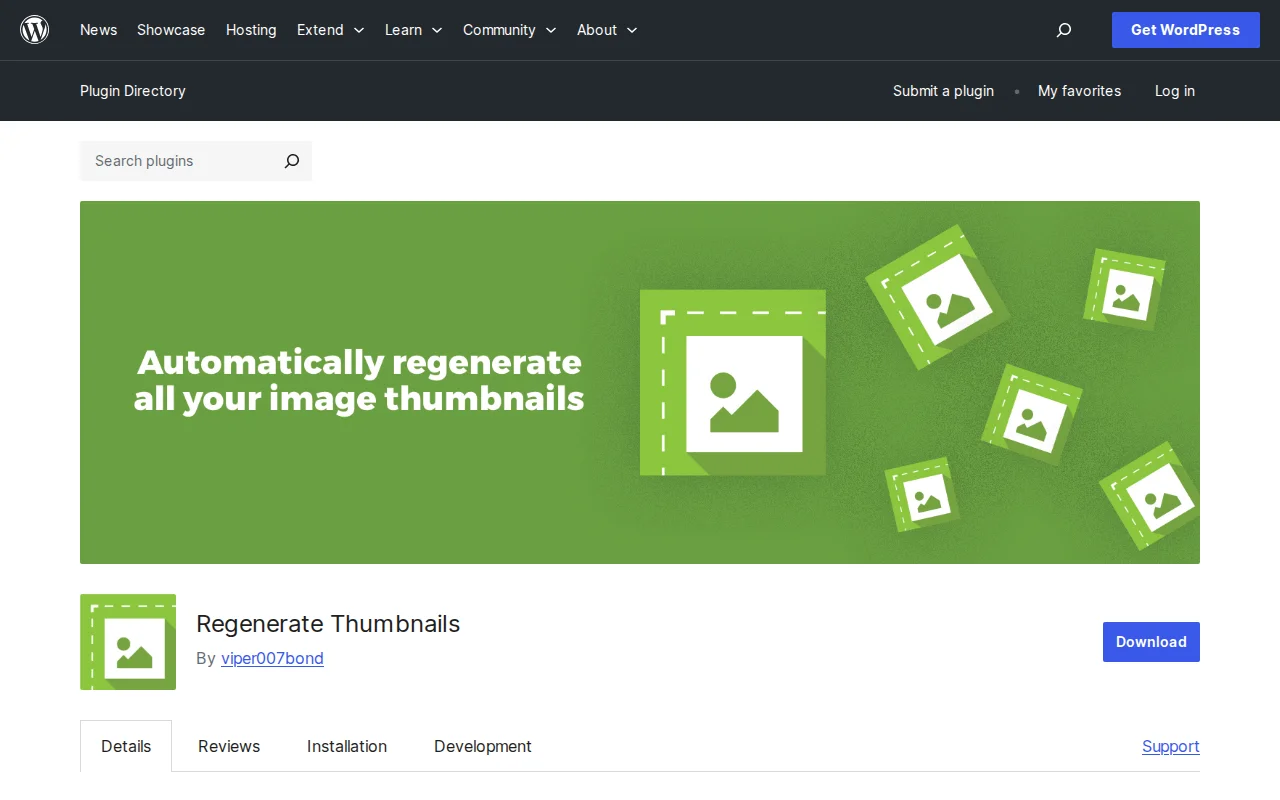Switch to the Reviews tab
The height and width of the screenshot is (800, 1280).
click(x=228, y=746)
